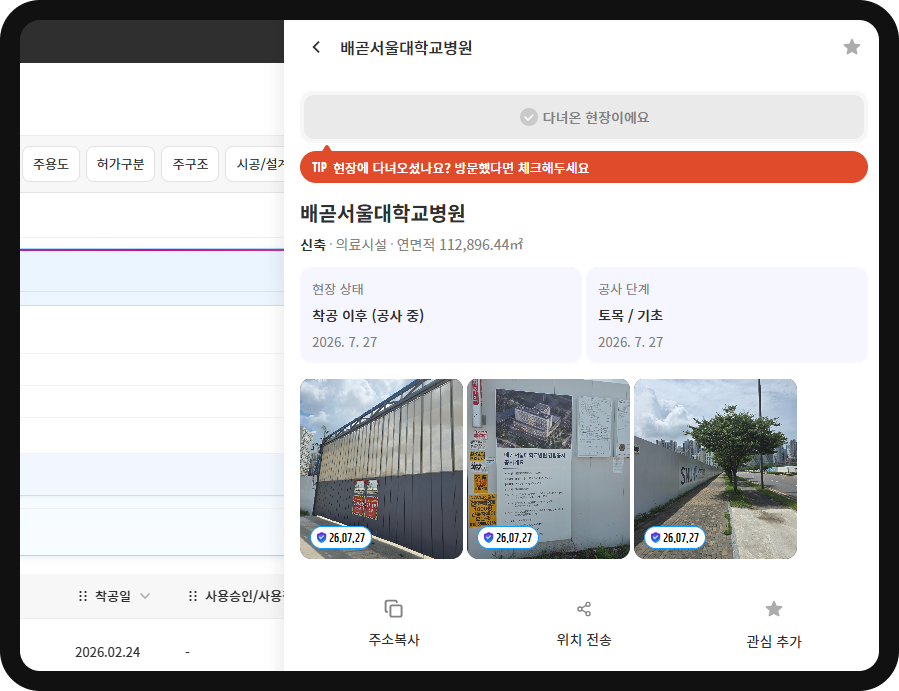Click date badge on sidewalk photo
This screenshot has height=691, width=899.
pyautogui.click(x=675, y=537)
